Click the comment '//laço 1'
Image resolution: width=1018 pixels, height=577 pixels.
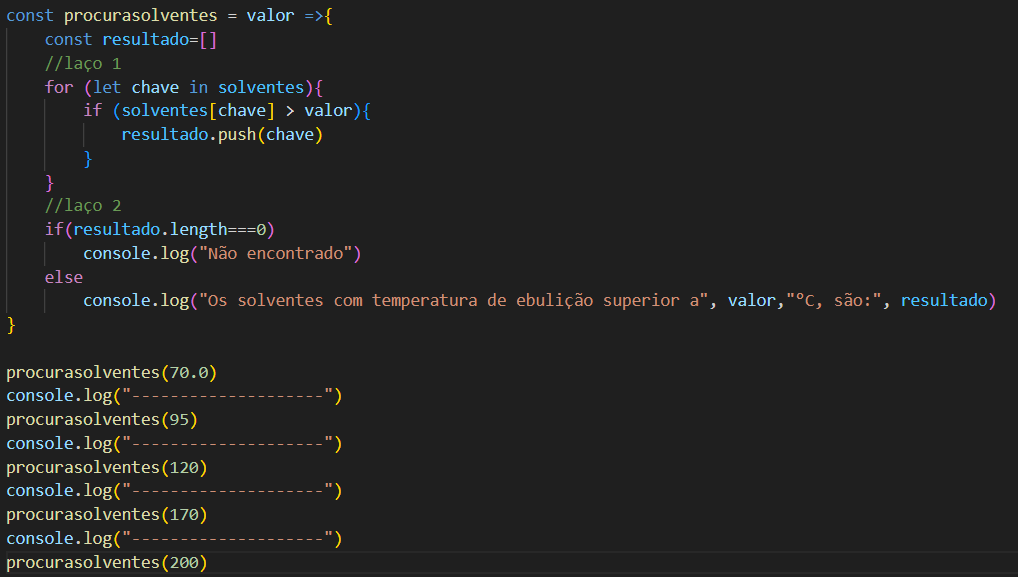pyautogui.click(x=82, y=64)
